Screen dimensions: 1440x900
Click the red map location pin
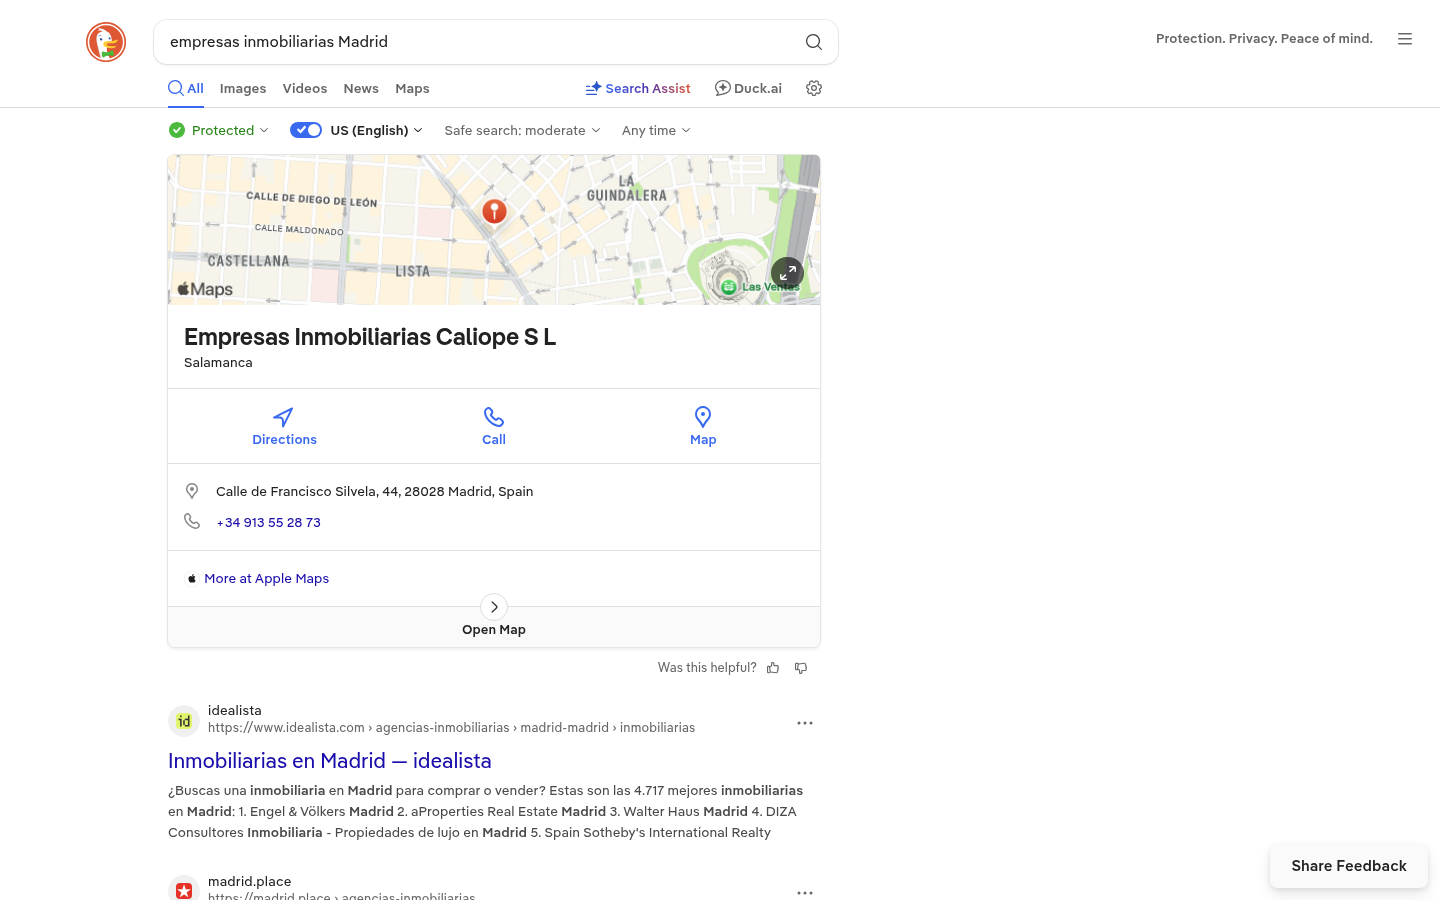point(494,213)
